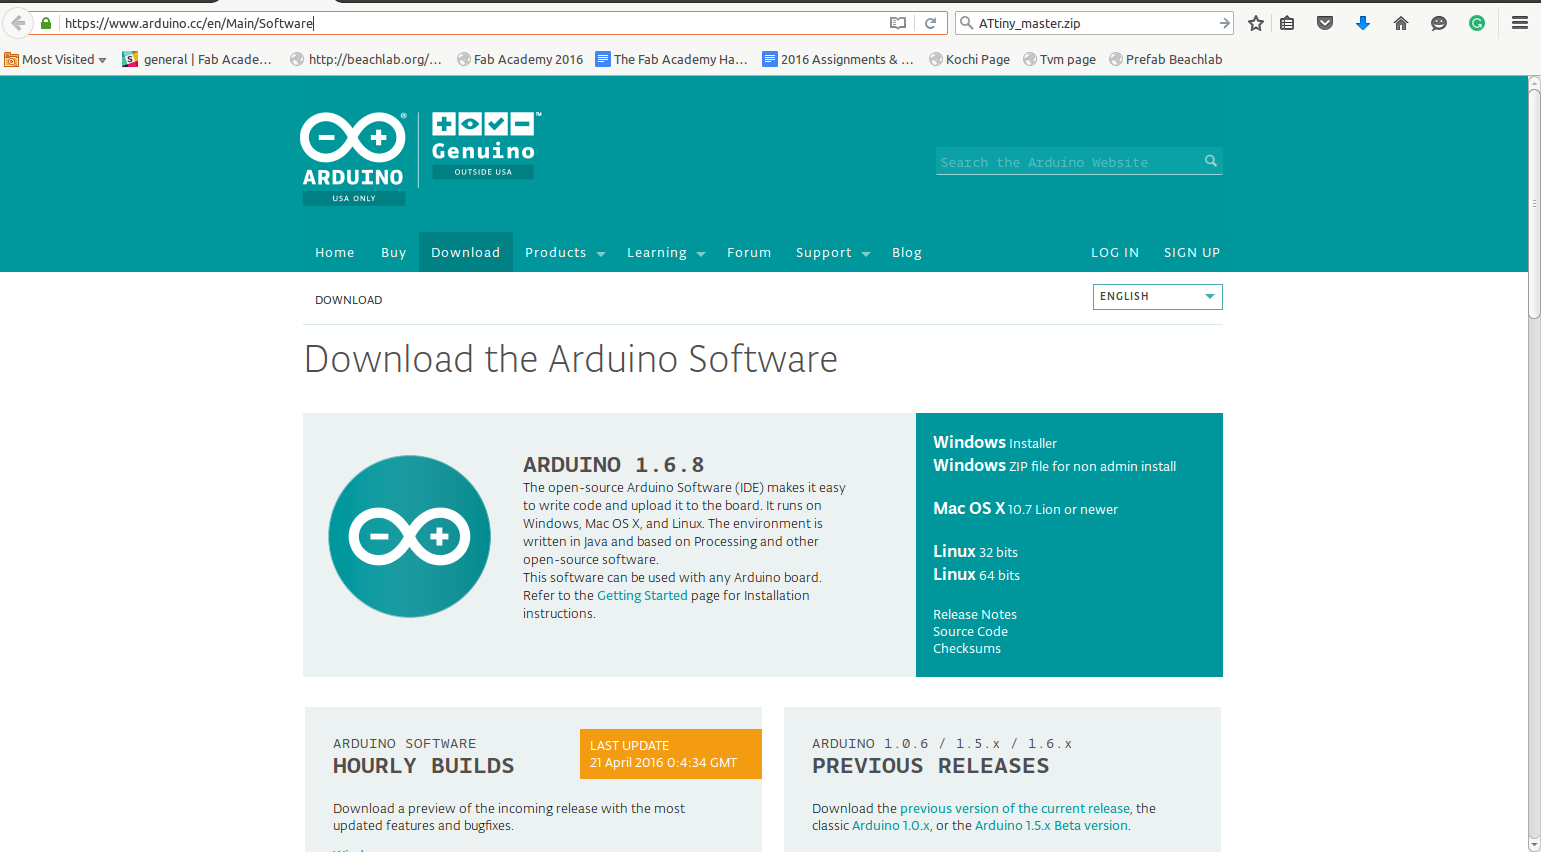
Task: Download Linux 32 bits version
Action: [x=975, y=551]
